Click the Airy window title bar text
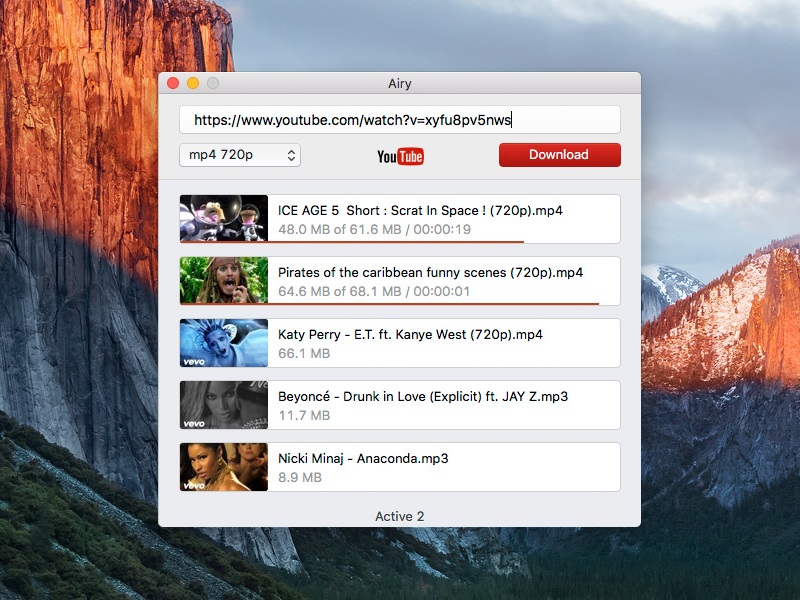 click(400, 83)
